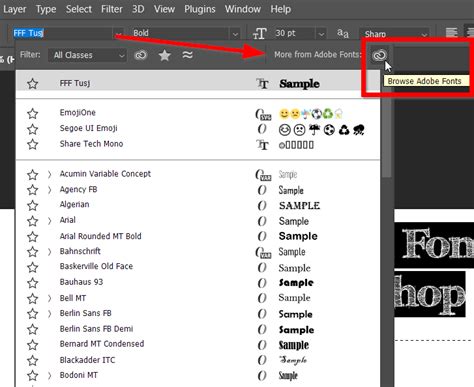Star the Segoe UI Emoji font

point(32,129)
